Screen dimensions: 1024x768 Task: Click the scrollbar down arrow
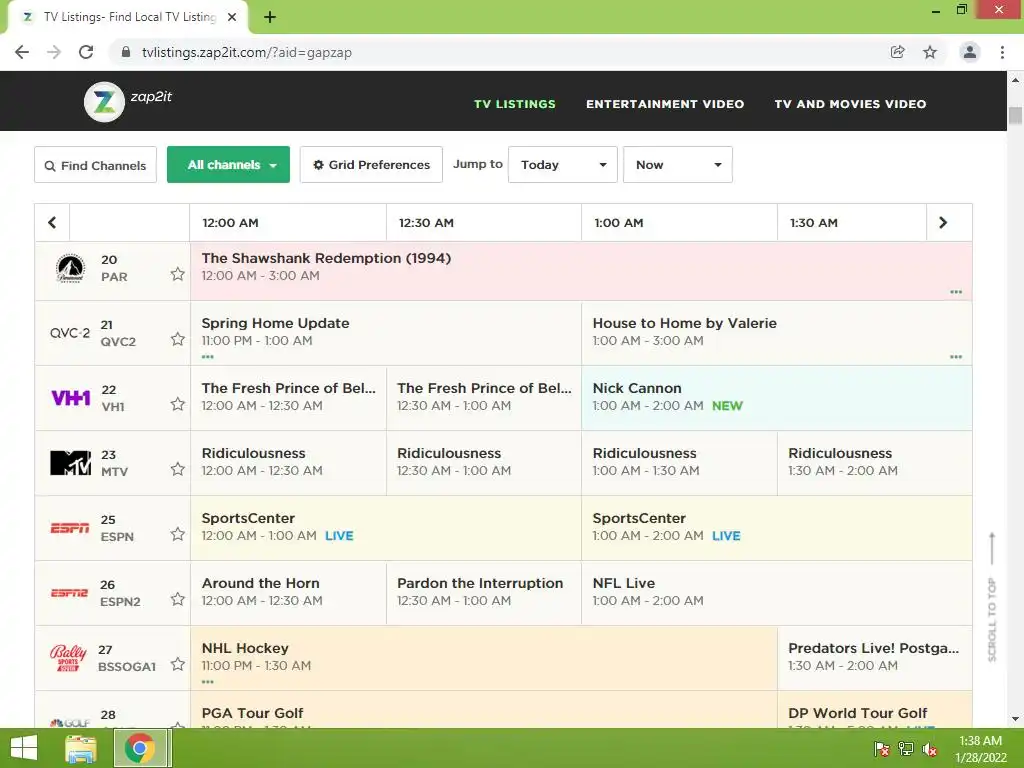1015,719
